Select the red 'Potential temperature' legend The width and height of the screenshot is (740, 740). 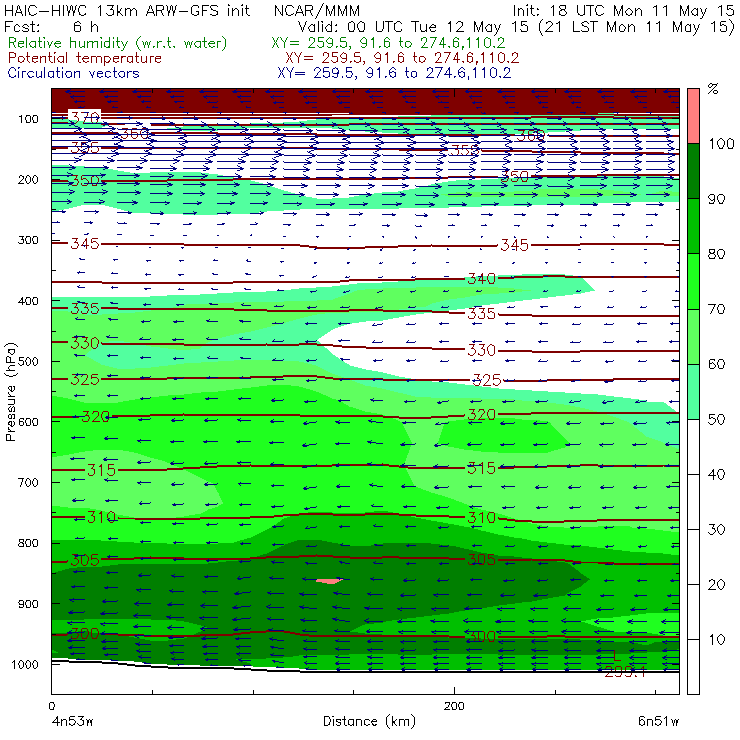click(84, 58)
